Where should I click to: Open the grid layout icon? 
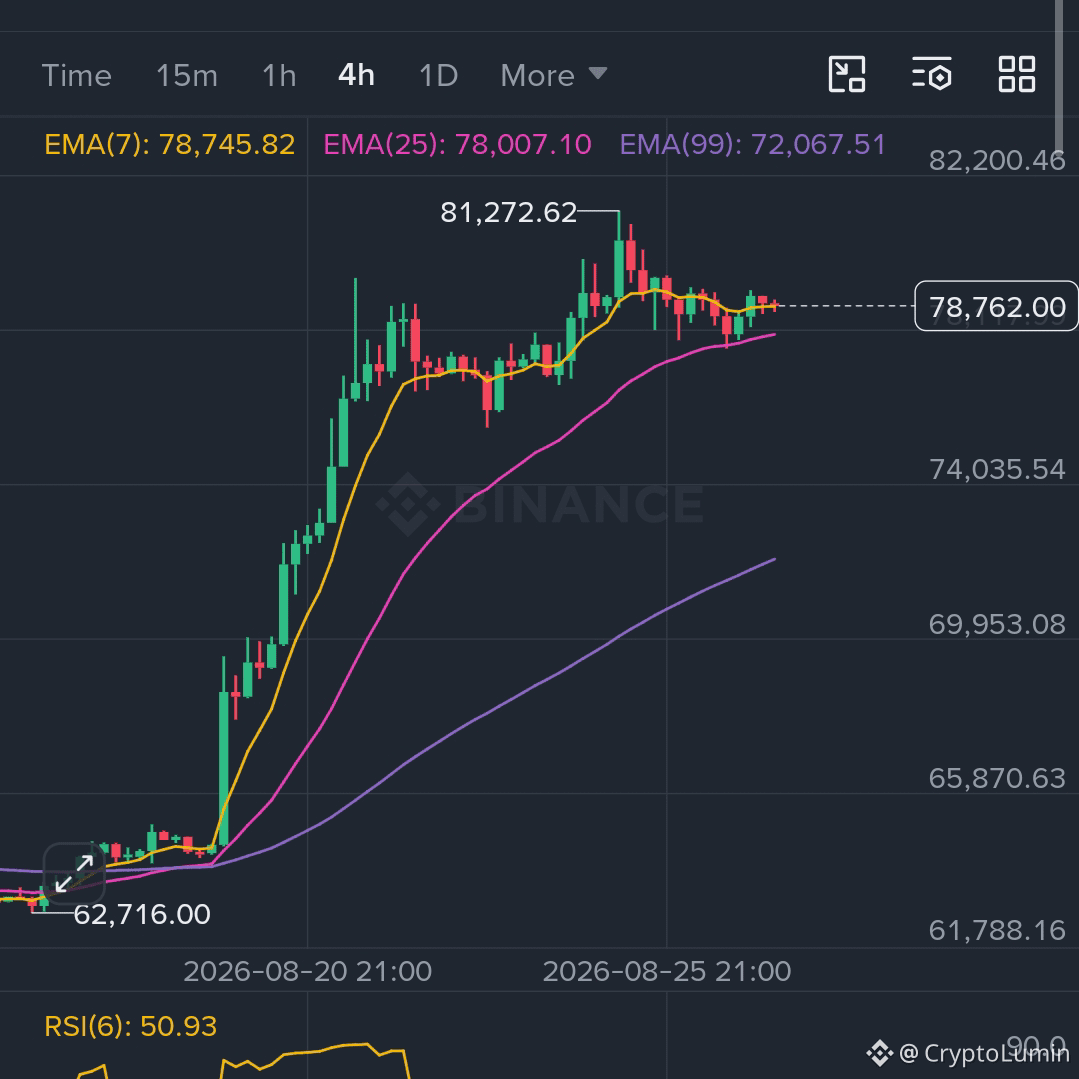(x=1017, y=74)
